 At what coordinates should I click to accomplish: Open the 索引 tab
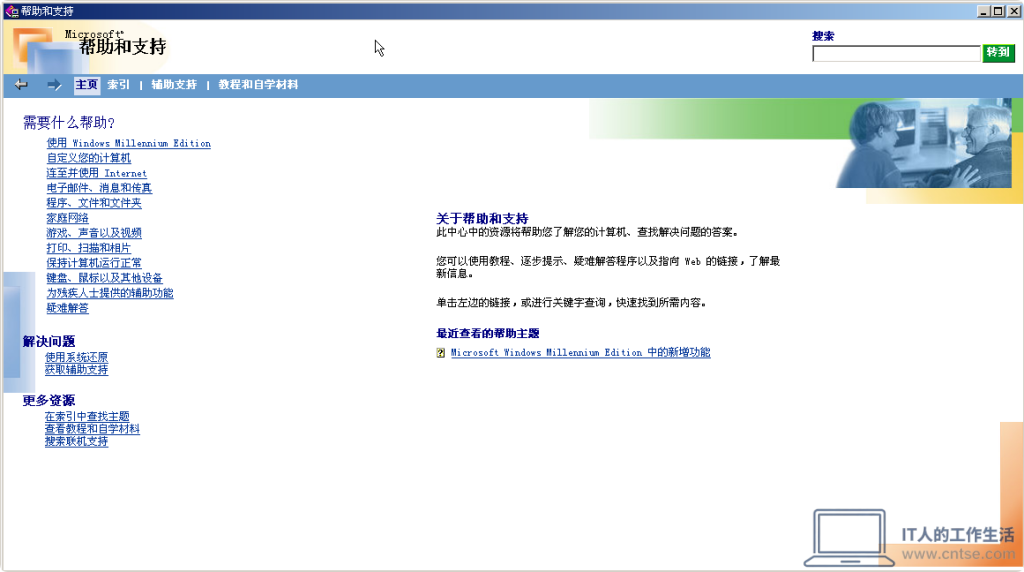tap(118, 85)
